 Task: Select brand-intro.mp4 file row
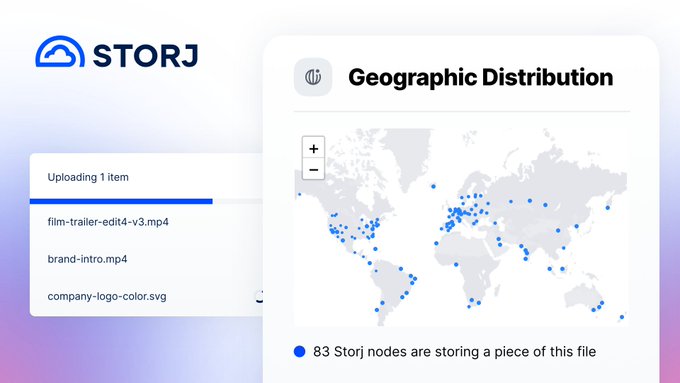pyautogui.click(x=146, y=259)
